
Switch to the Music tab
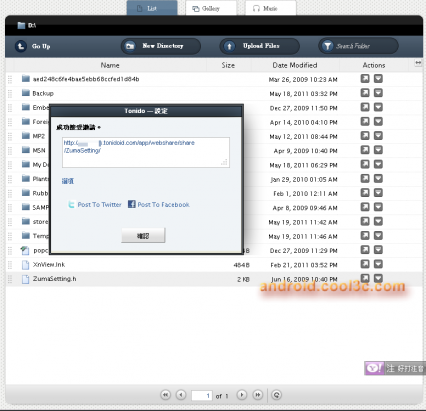(270, 8)
